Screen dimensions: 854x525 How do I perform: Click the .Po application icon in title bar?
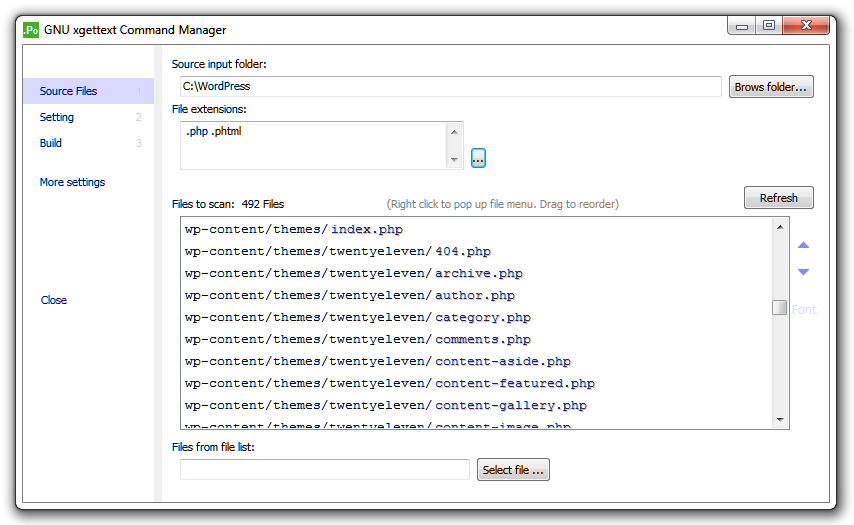click(x=31, y=29)
